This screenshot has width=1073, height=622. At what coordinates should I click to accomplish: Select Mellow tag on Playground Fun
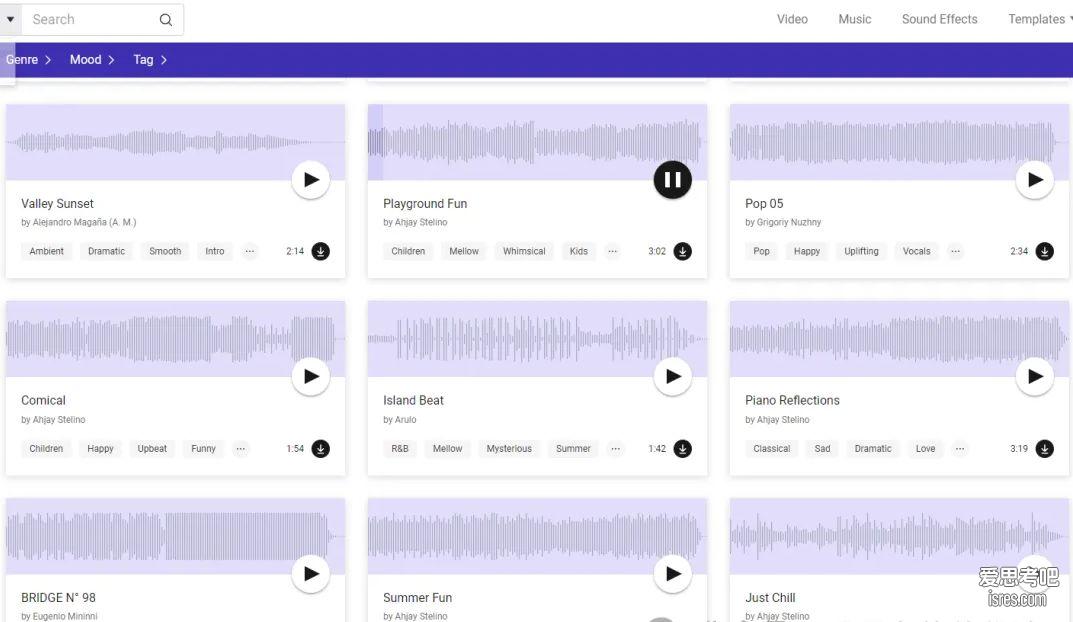pyautogui.click(x=464, y=251)
